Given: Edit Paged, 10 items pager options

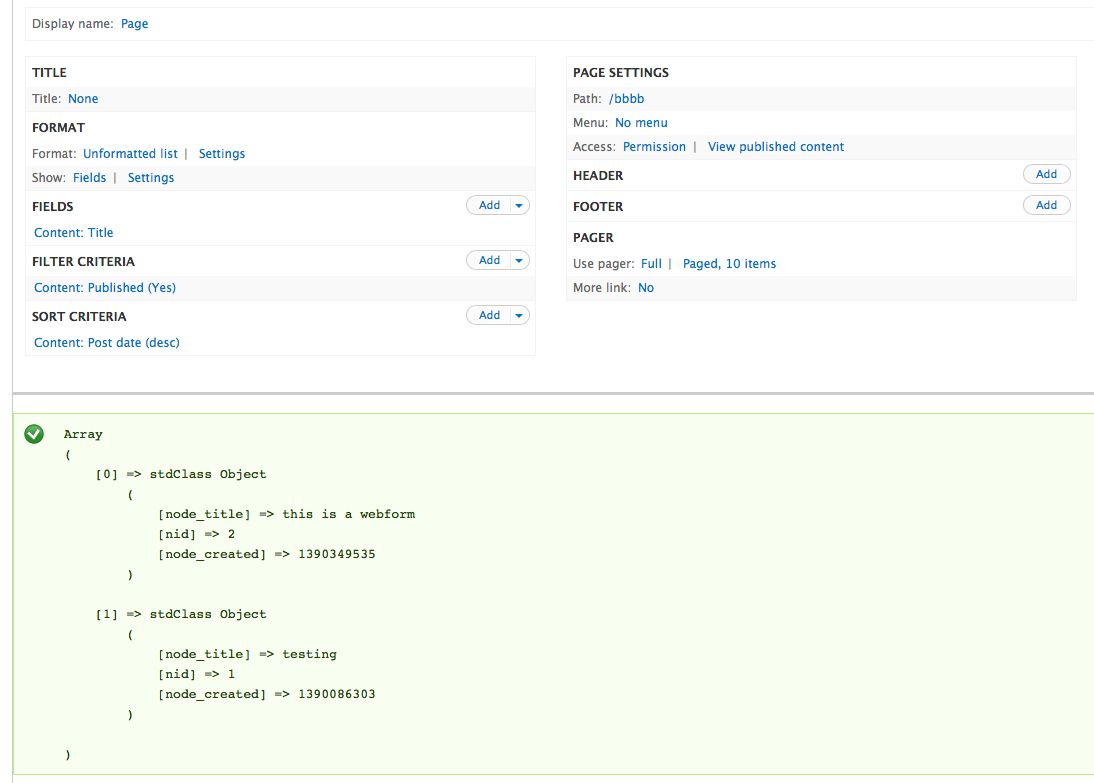Looking at the screenshot, I should [x=729, y=264].
